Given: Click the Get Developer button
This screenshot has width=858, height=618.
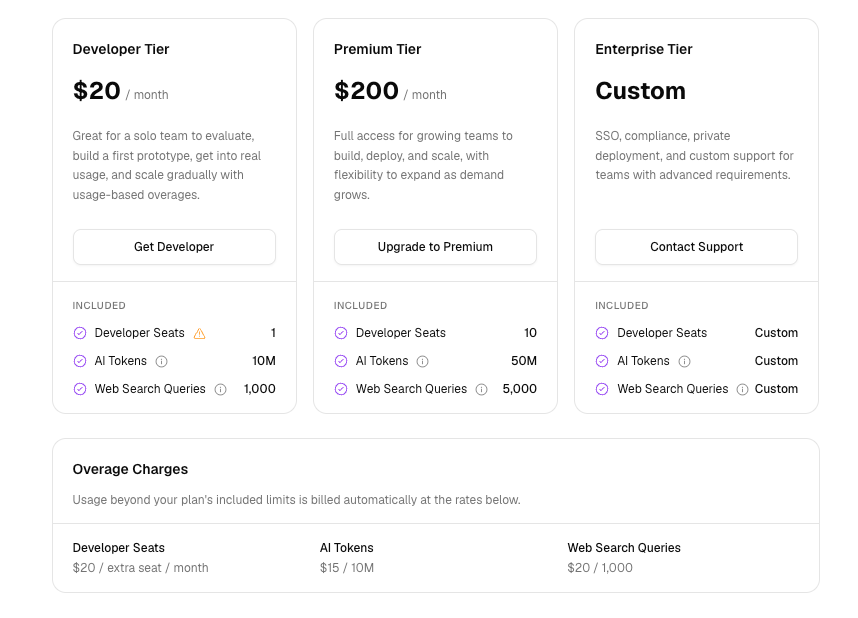Looking at the screenshot, I should [174, 247].
